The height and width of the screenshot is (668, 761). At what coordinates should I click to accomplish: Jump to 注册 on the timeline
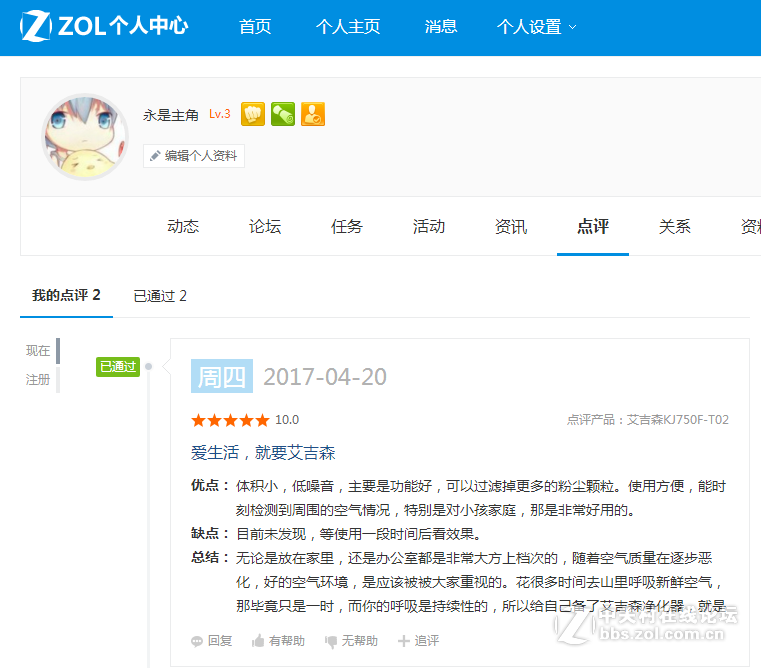(38, 379)
